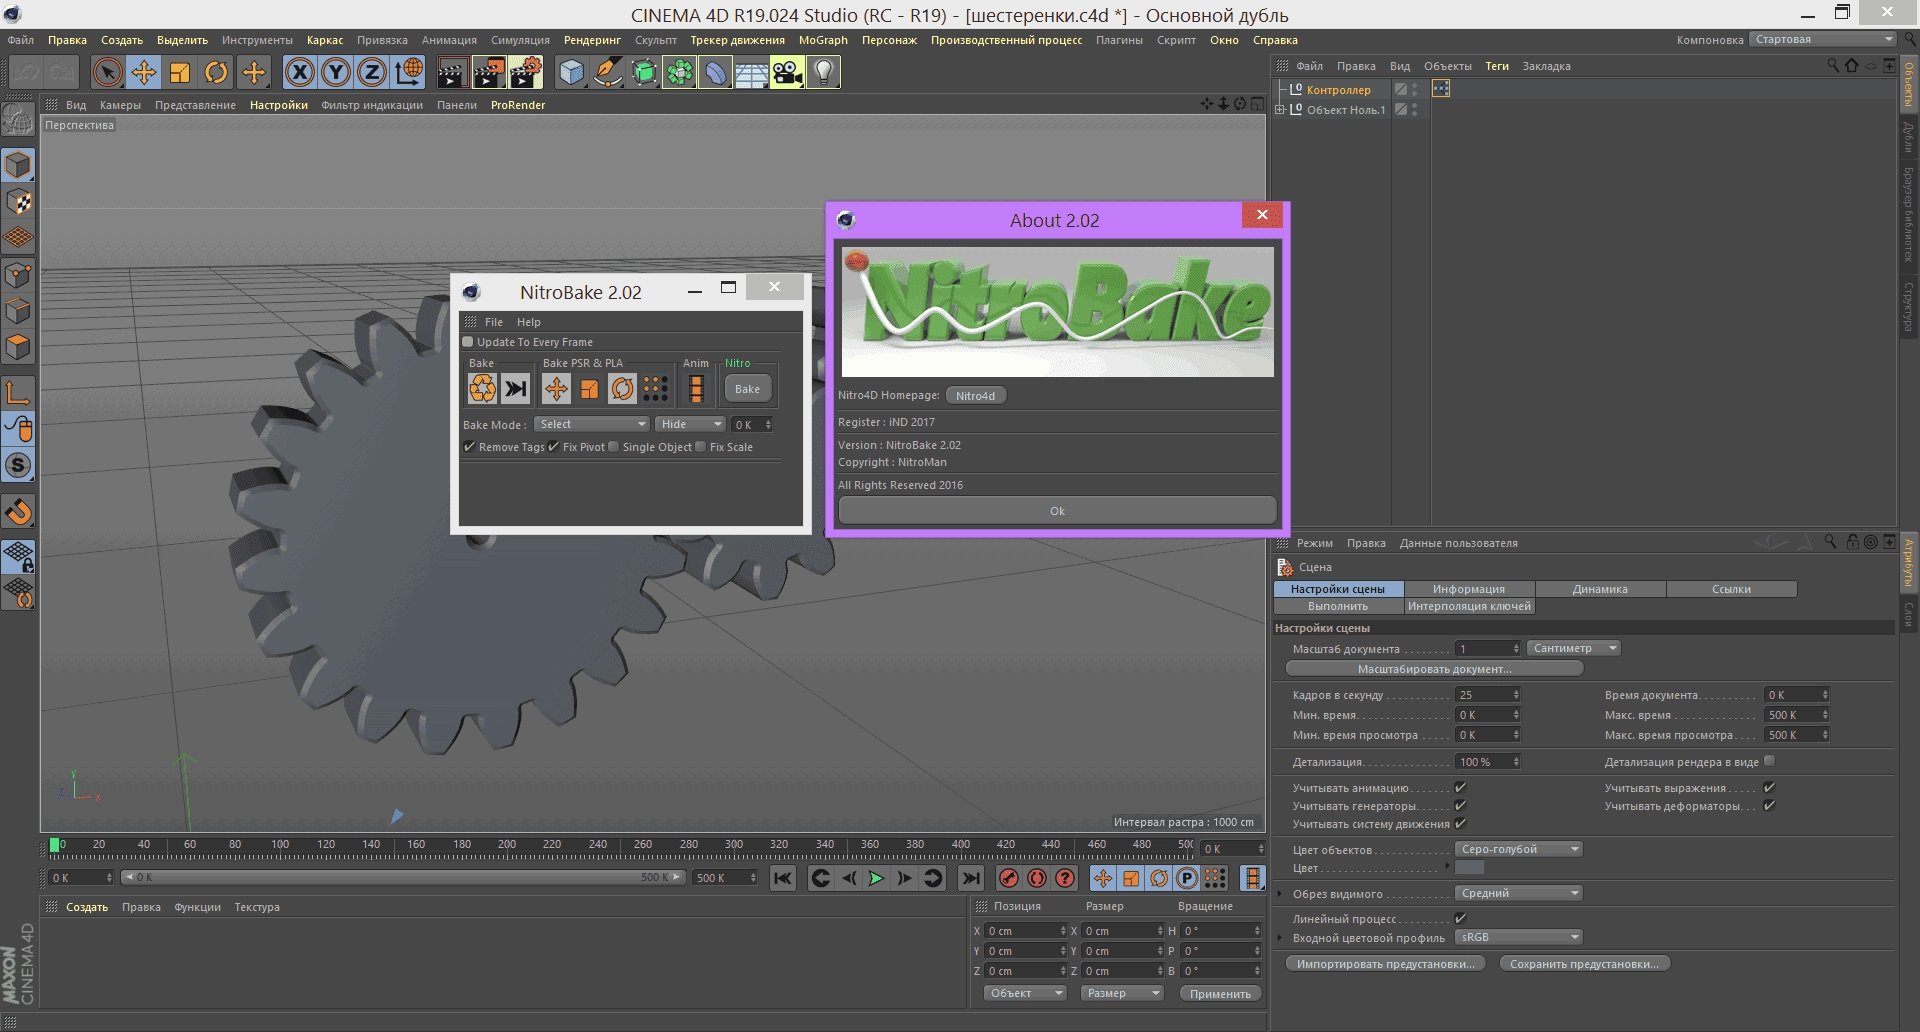This screenshot has height=1032, width=1920.
Task: Toggle X axis lock
Action: coord(300,72)
